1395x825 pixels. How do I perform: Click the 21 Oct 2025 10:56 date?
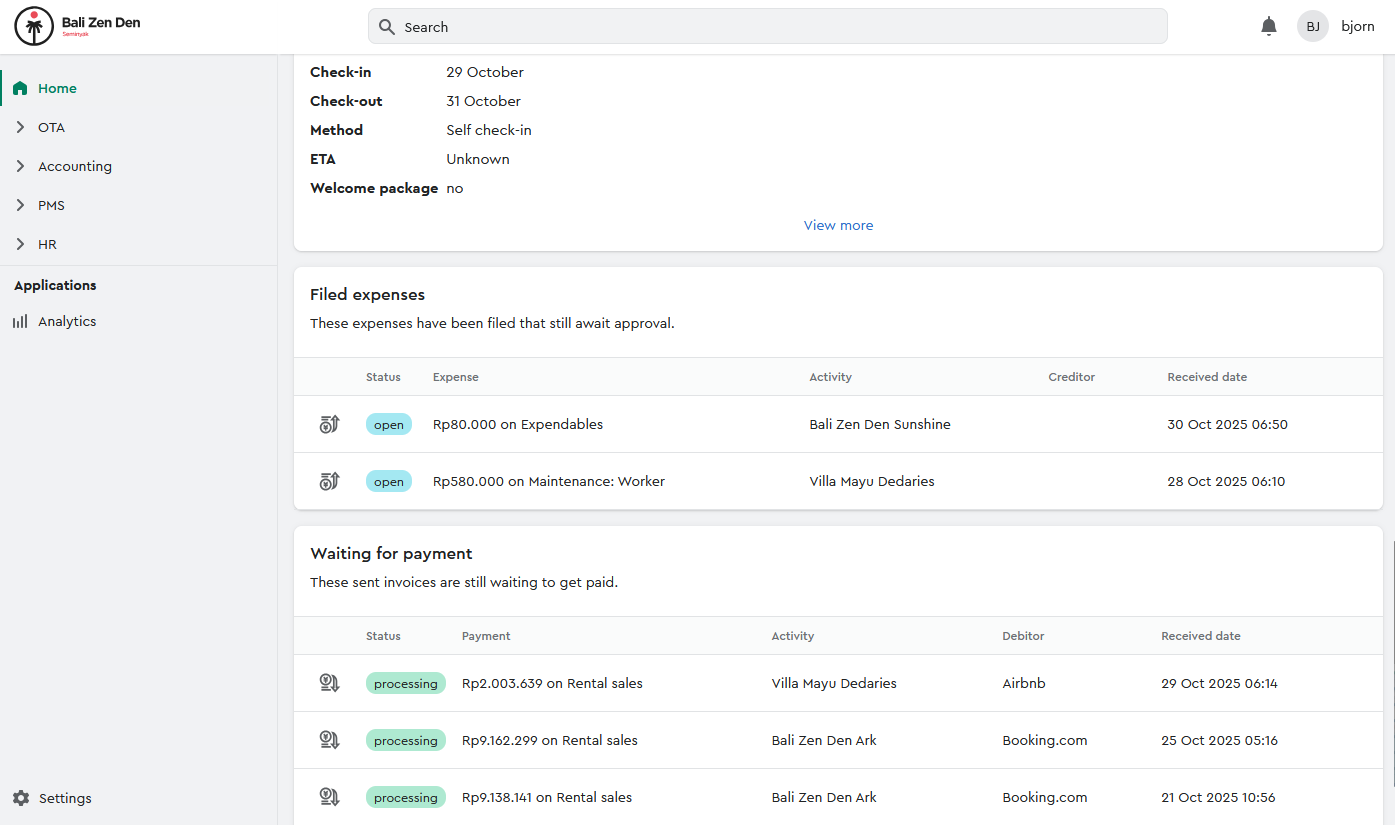click(x=1219, y=797)
